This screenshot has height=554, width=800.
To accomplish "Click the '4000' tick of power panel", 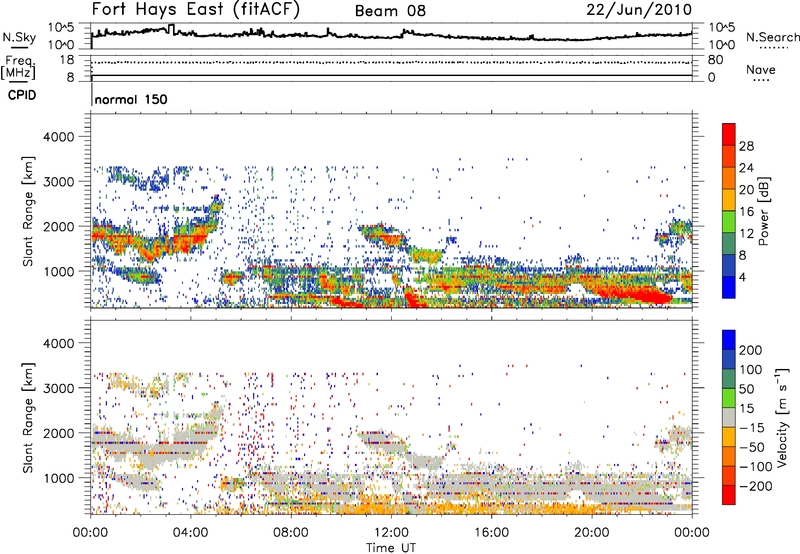I will click(58, 137).
